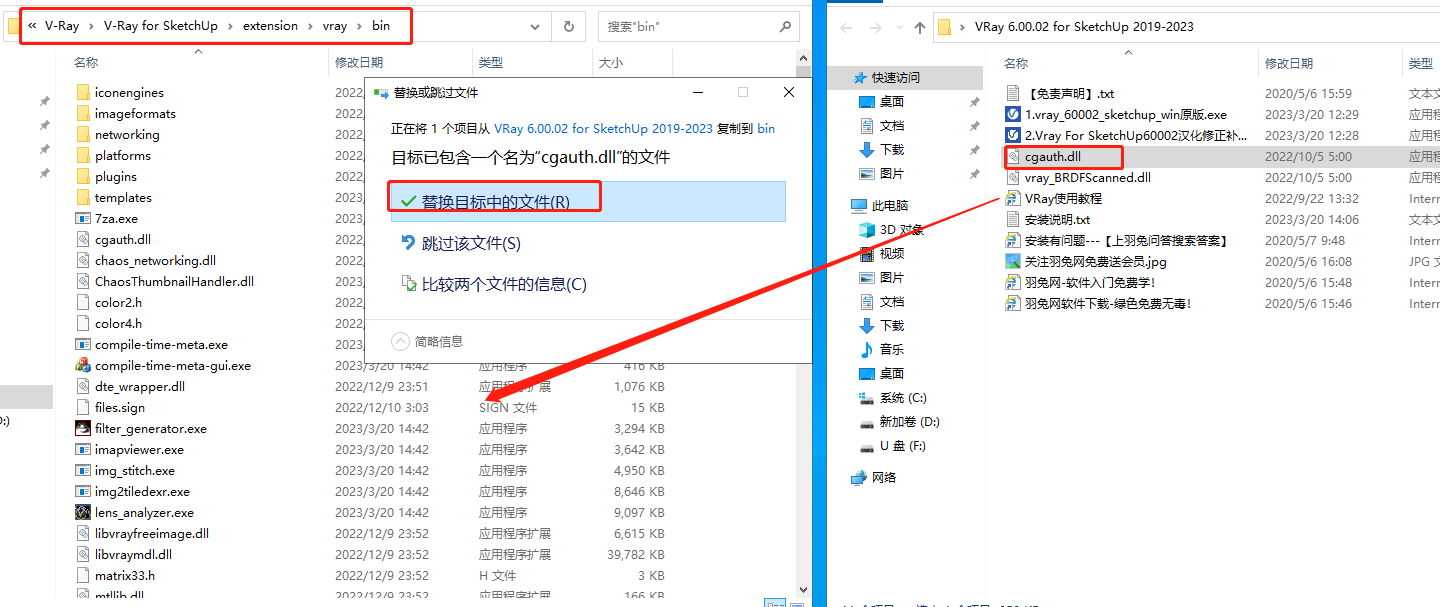The width and height of the screenshot is (1440, 607).
Task: Click the refresh button beside address bar
Action: (569, 27)
